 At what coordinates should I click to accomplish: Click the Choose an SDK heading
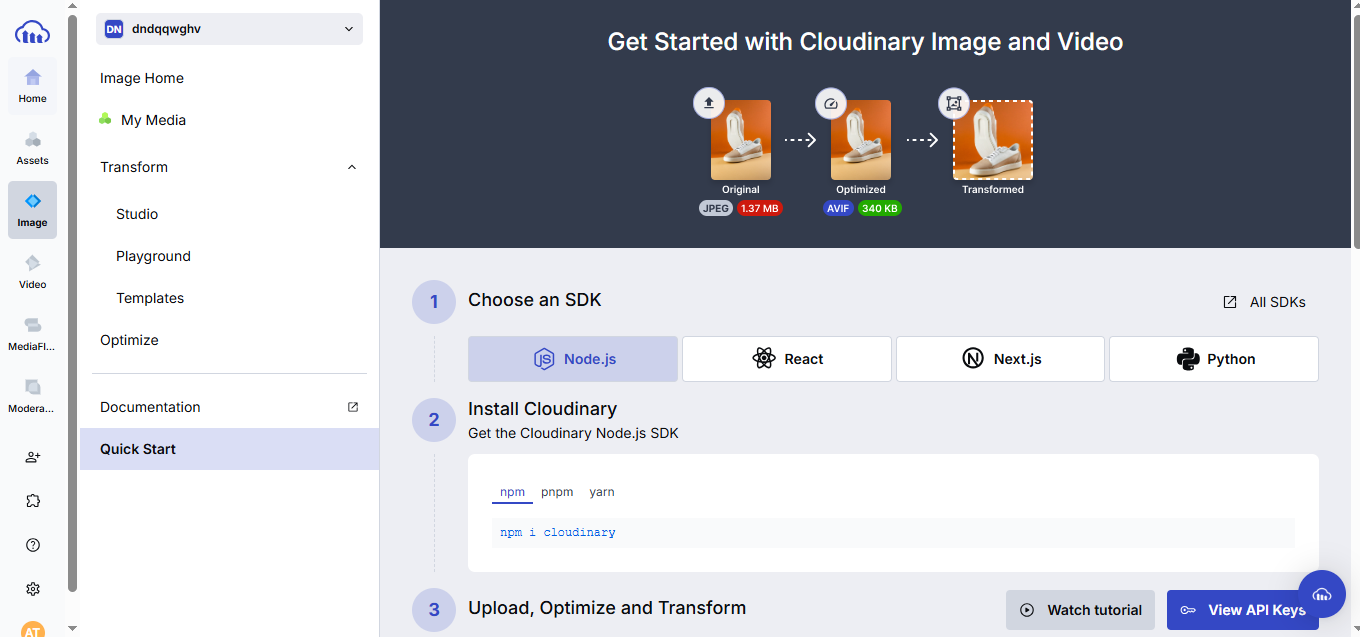click(x=535, y=300)
